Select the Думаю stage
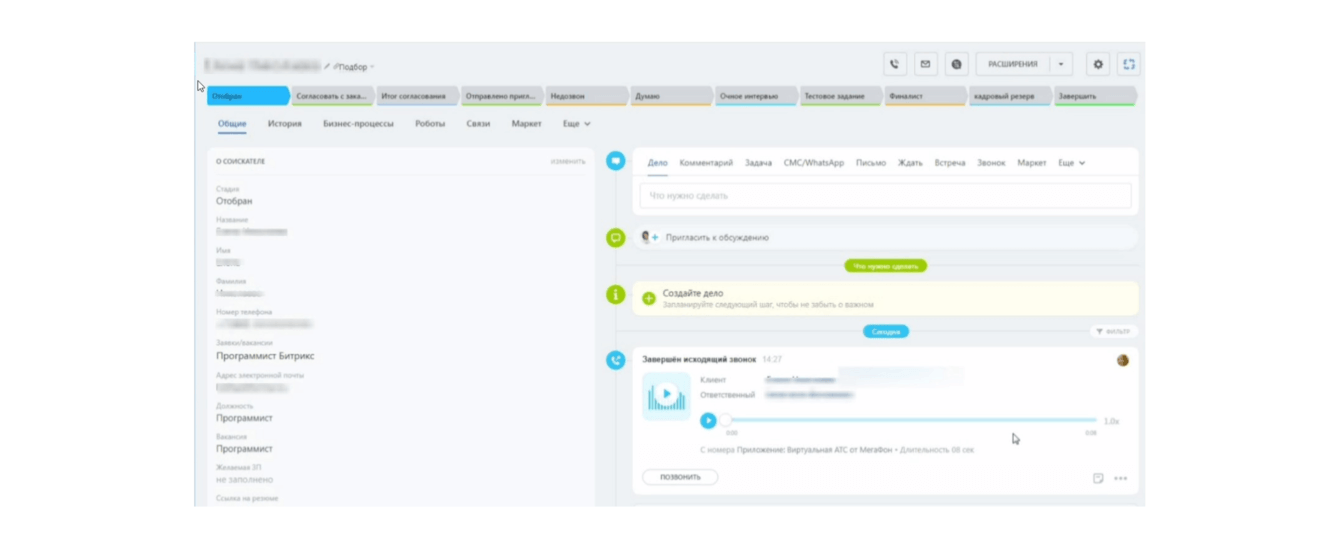Viewport: 1340px width, 534px height. click(672, 97)
